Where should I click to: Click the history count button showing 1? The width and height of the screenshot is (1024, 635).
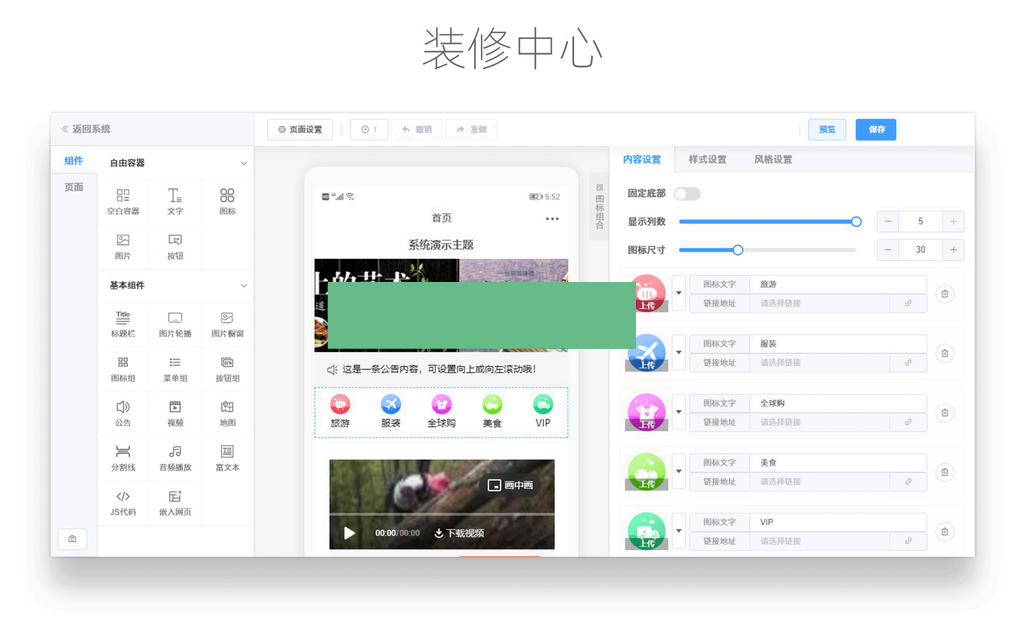[369, 129]
